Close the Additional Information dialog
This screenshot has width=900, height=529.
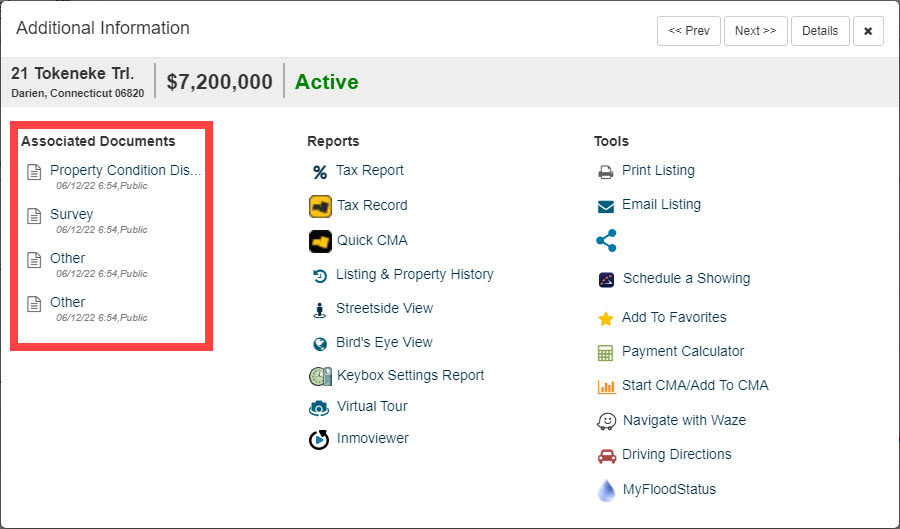tap(868, 31)
